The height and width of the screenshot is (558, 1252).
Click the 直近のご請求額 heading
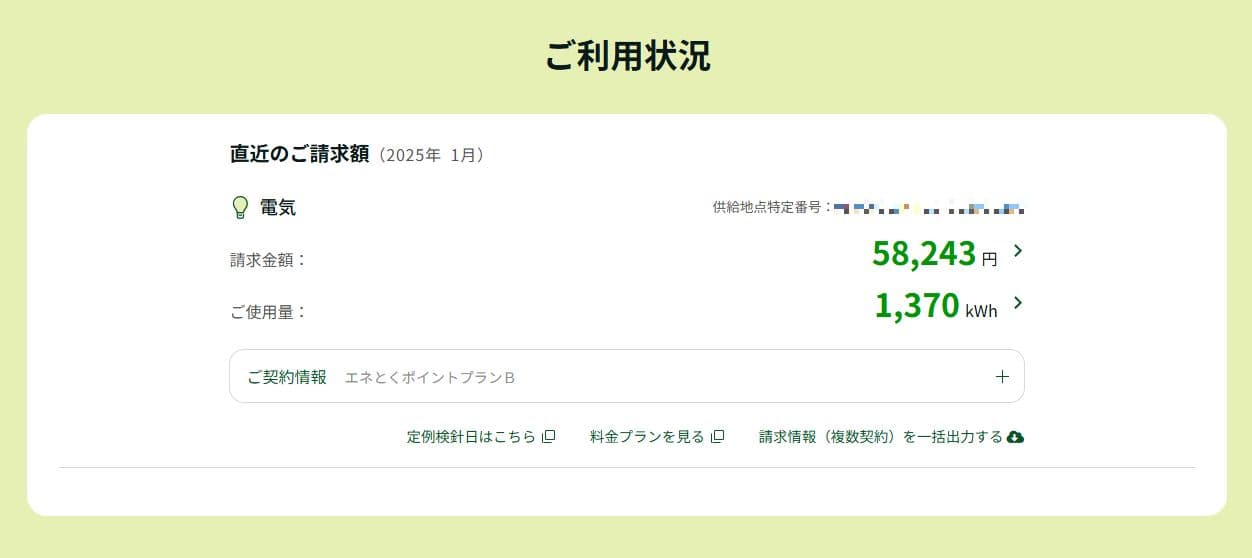tap(300, 154)
